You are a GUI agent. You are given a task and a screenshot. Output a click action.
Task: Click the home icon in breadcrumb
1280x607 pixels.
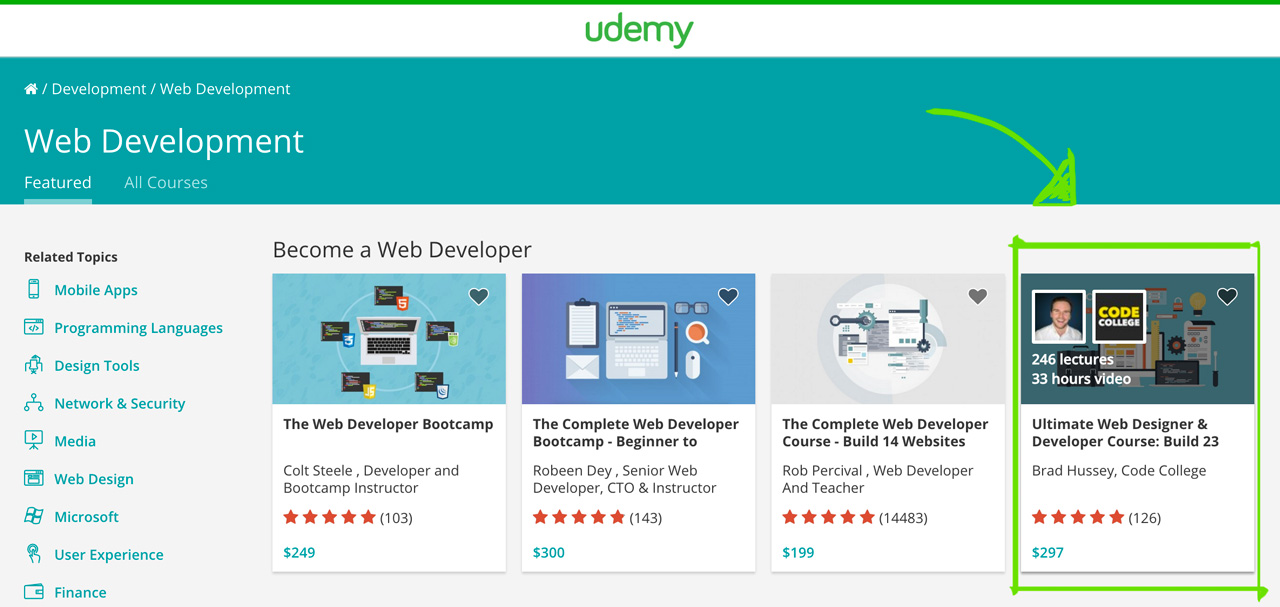click(31, 89)
